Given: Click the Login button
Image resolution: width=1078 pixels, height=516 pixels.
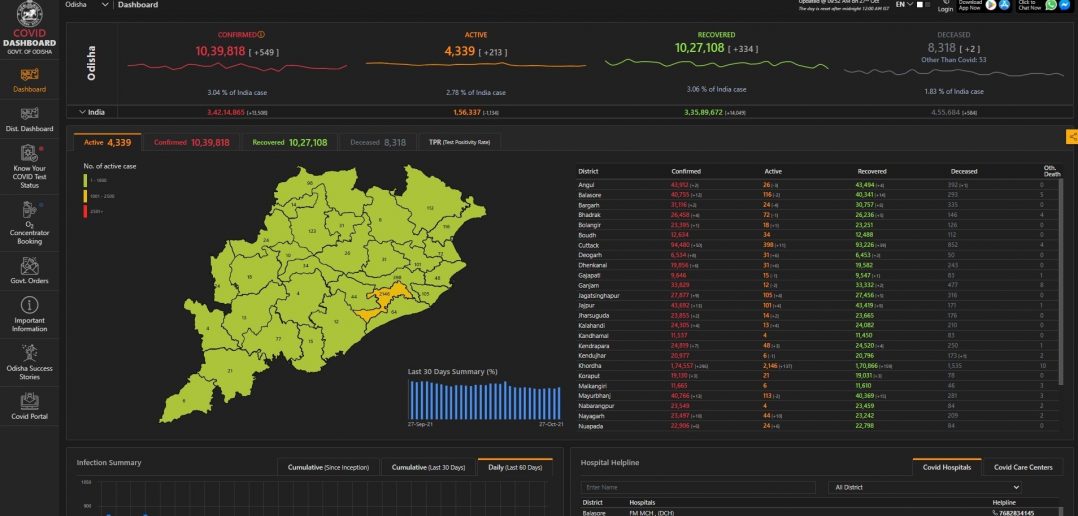Looking at the screenshot, I should 945,7.
